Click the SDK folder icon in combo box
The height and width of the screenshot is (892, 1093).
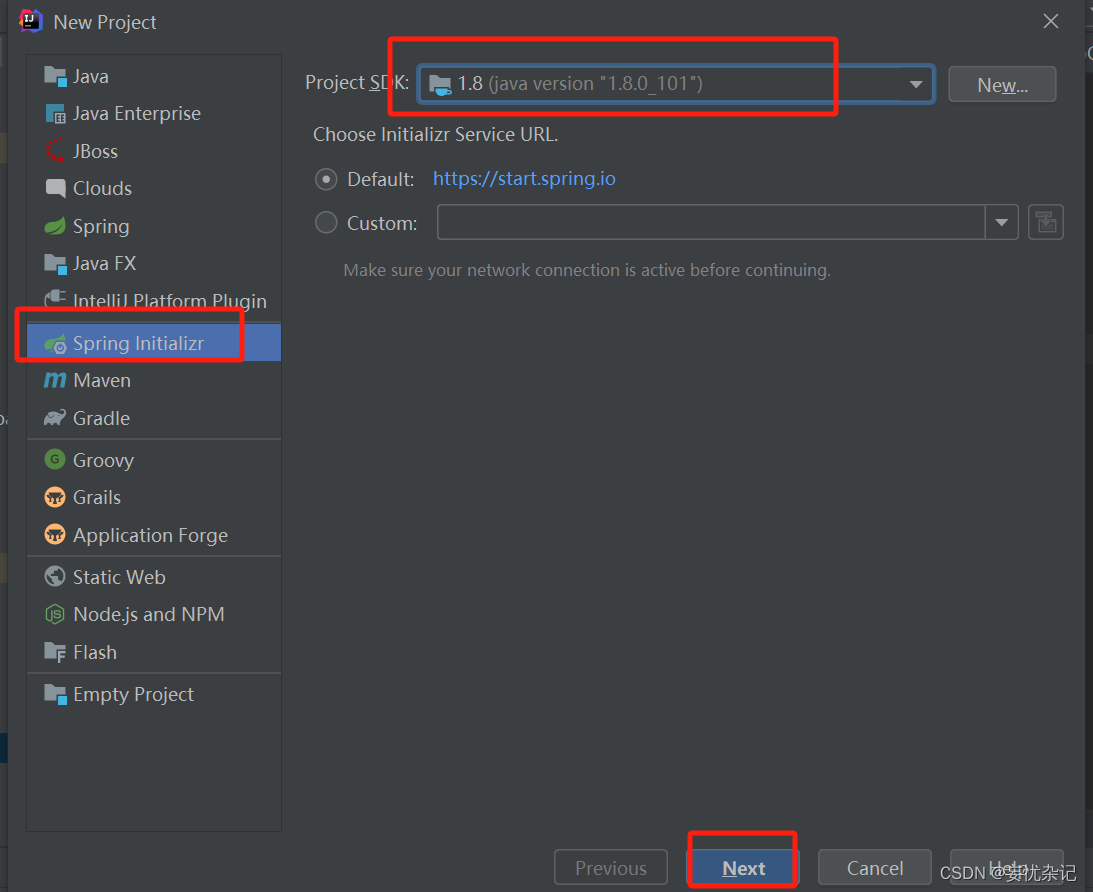tap(440, 84)
